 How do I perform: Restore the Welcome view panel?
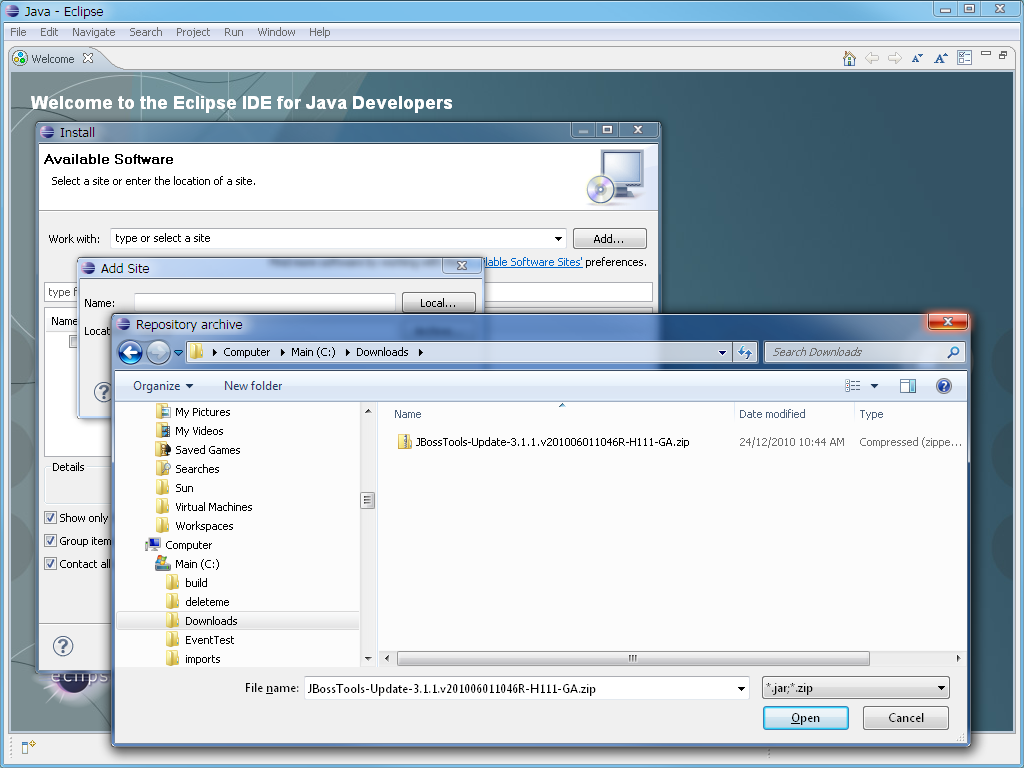tap(1003, 55)
